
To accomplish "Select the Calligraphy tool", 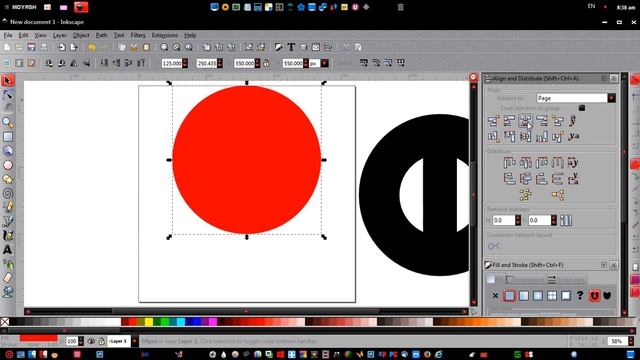I will (8, 236).
